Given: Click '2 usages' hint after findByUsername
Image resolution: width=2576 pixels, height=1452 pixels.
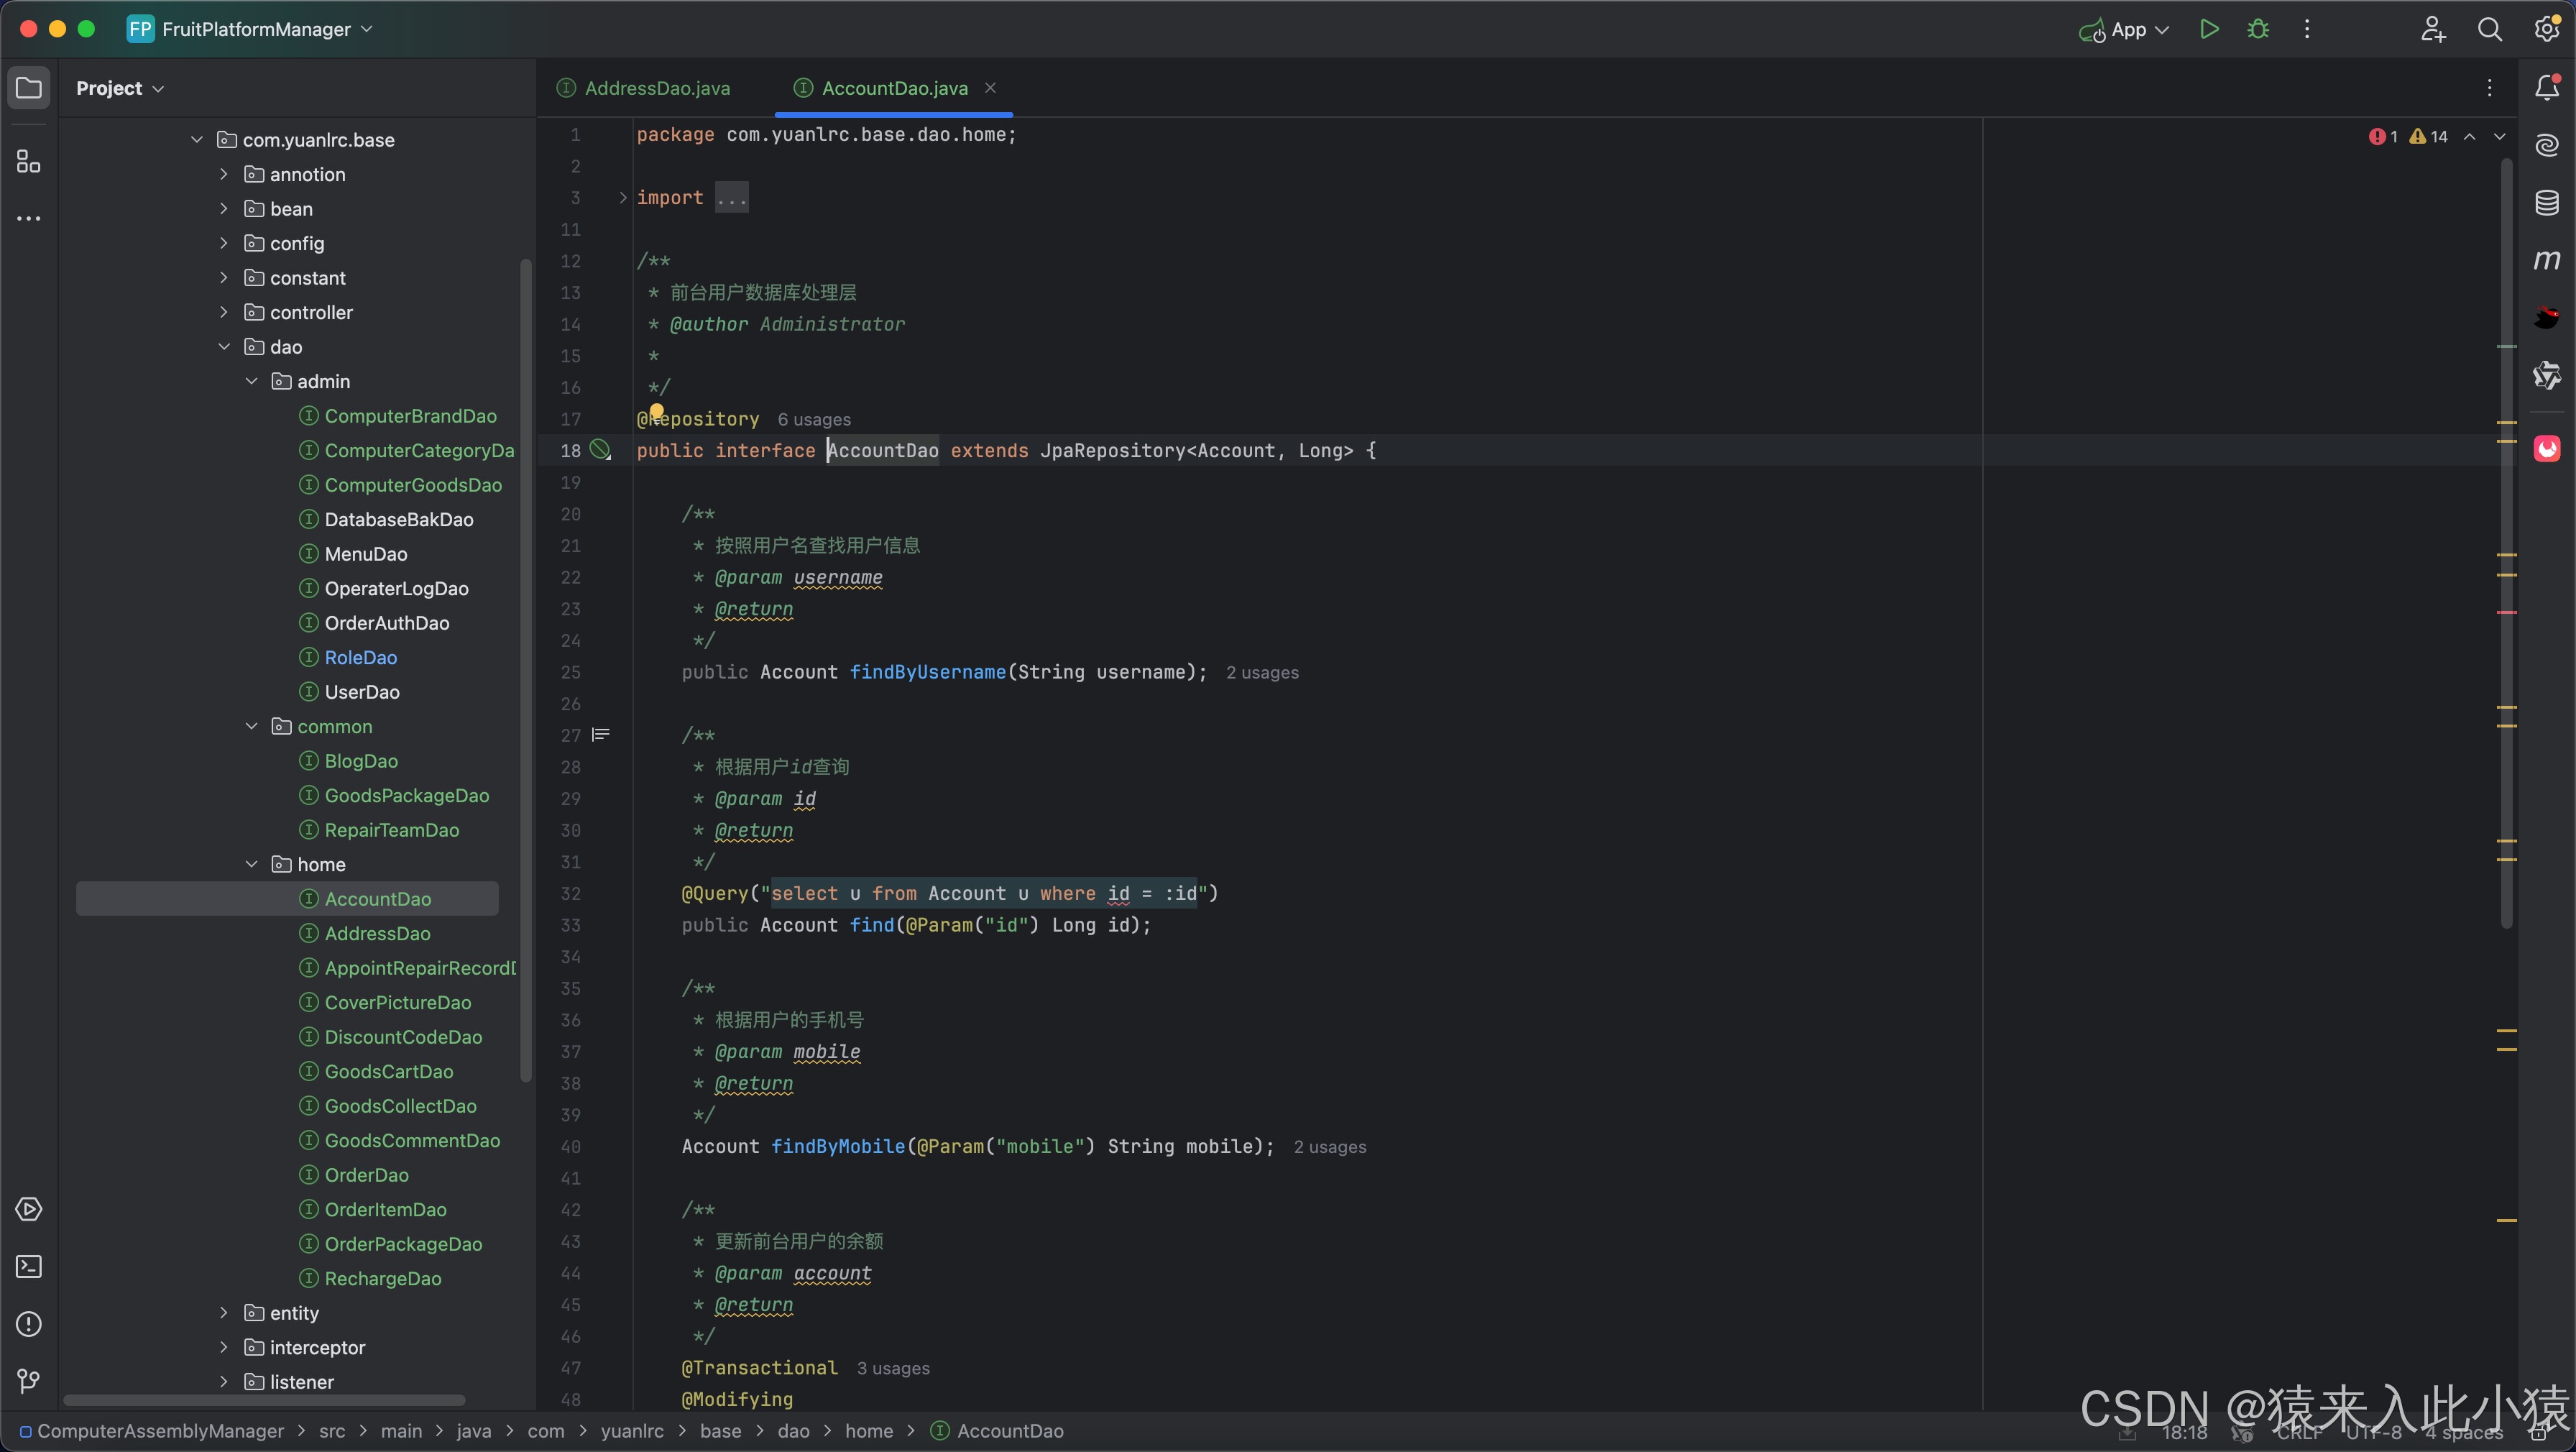Looking at the screenshot, I should [x=1262, y=672].
